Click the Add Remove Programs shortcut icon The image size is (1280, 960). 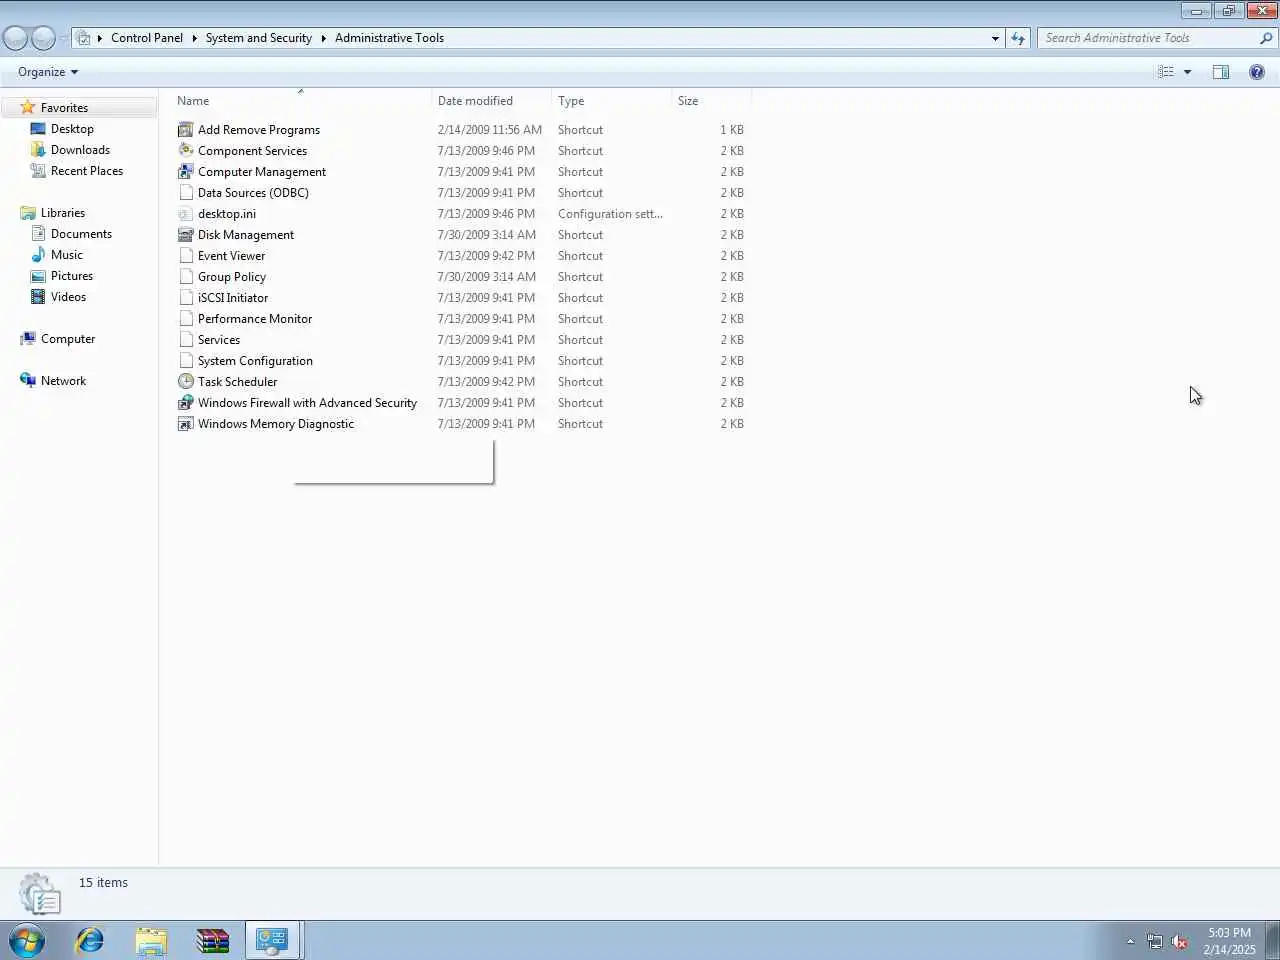pos(185,130)
